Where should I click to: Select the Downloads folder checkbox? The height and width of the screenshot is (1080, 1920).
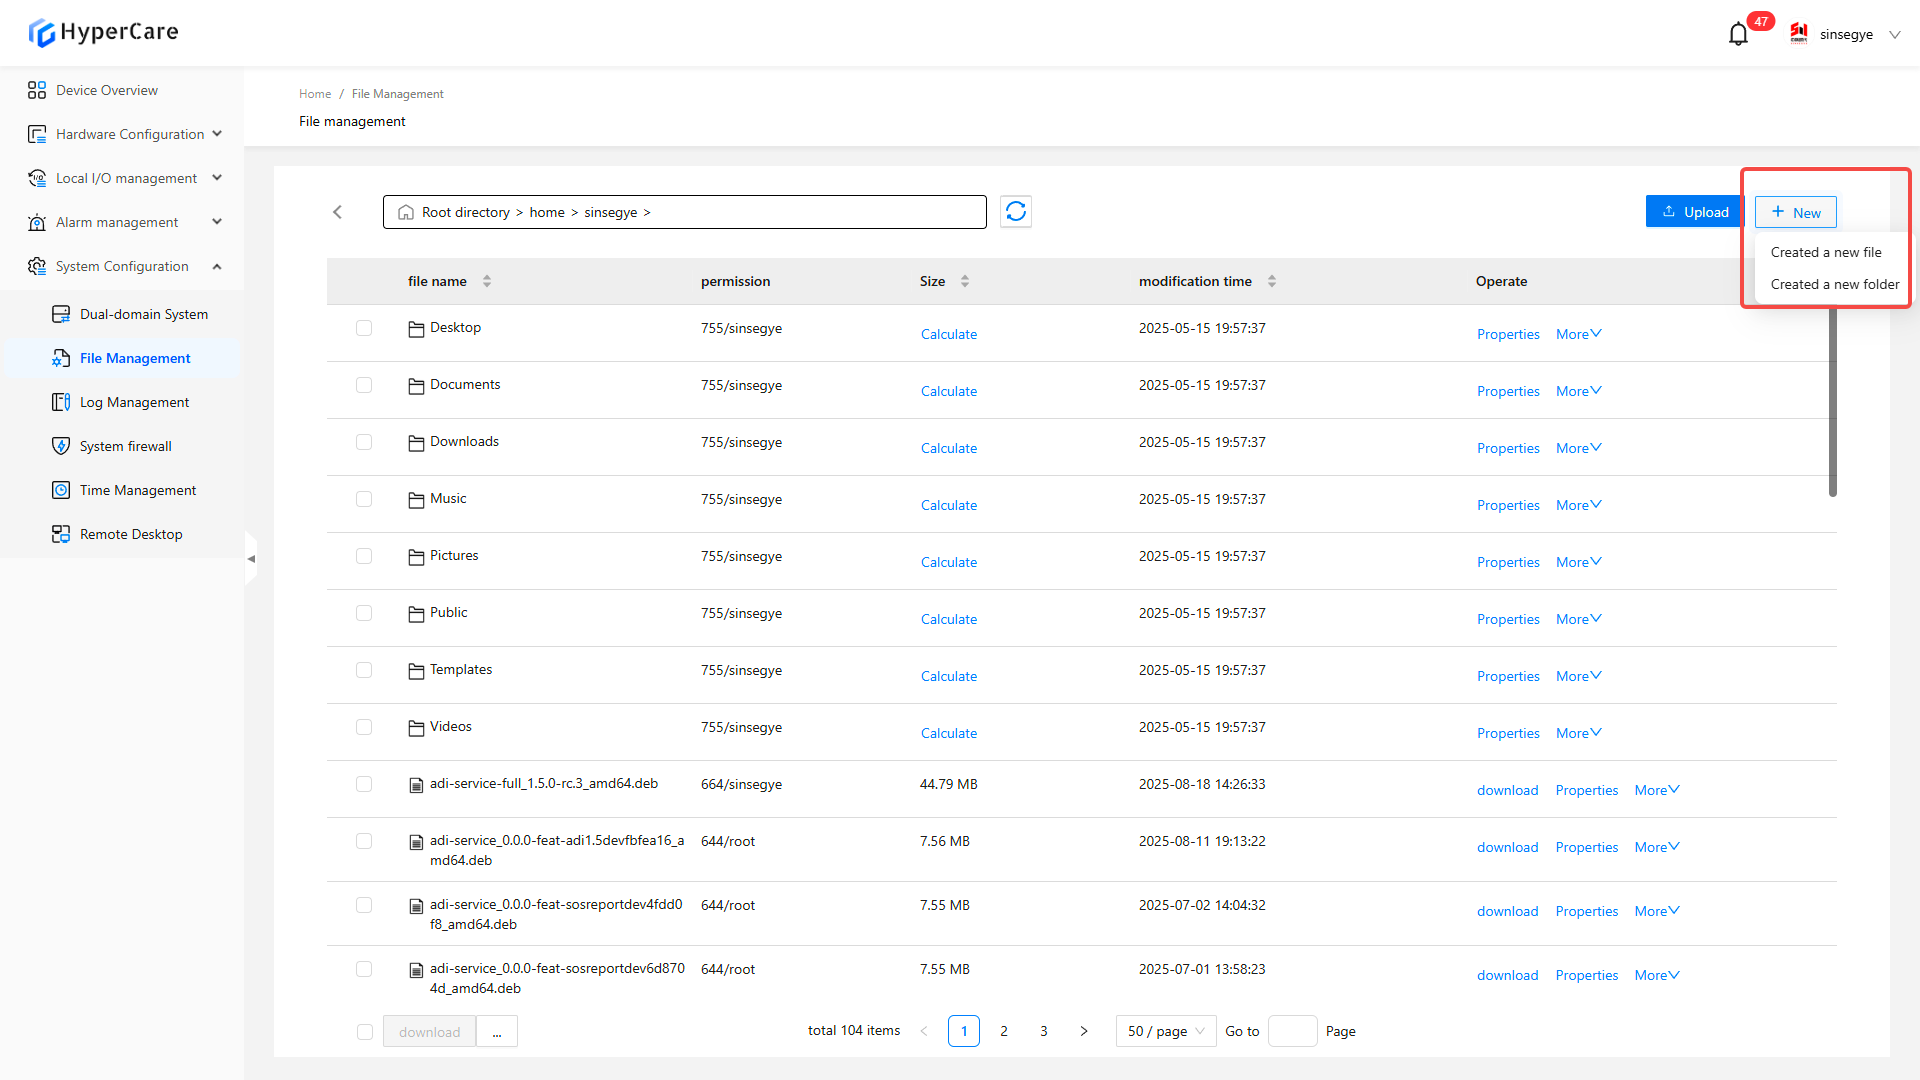pyautogui.click(x=364, y=442)
